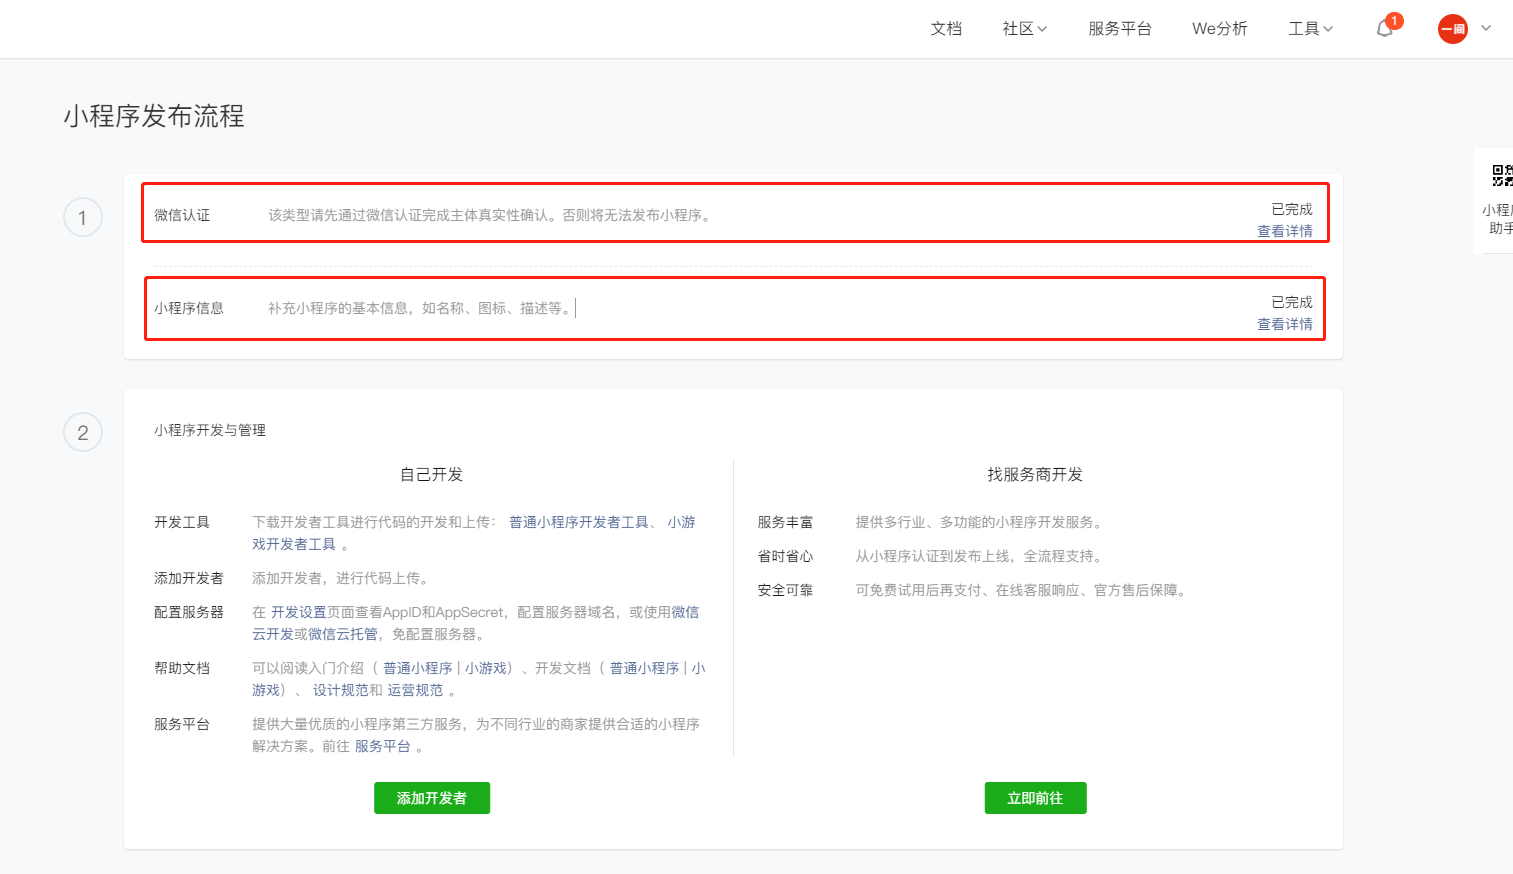Click the text 提供多行业、多功能的小程序开发服务。
The width and height of the screenshot is (1513, 874).
[x=981, y=522]
